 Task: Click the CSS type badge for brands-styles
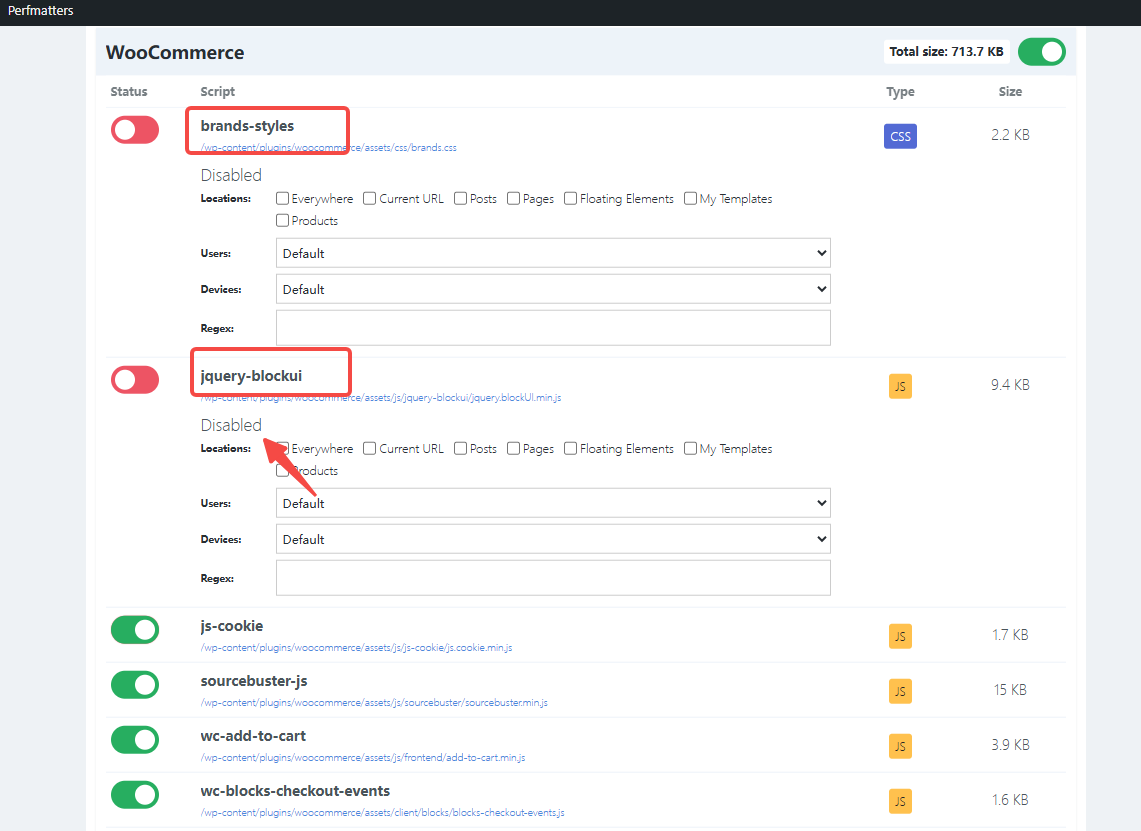click(899, 135)
